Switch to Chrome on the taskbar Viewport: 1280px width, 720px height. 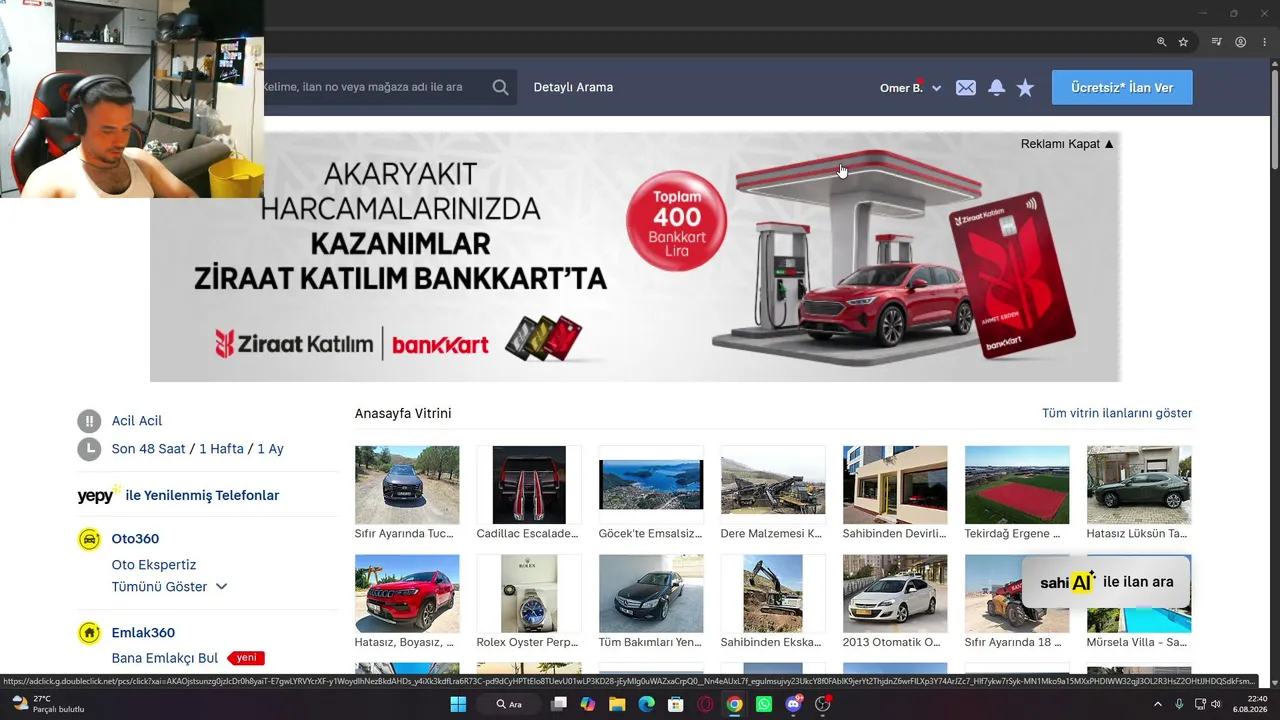point(734,704)
